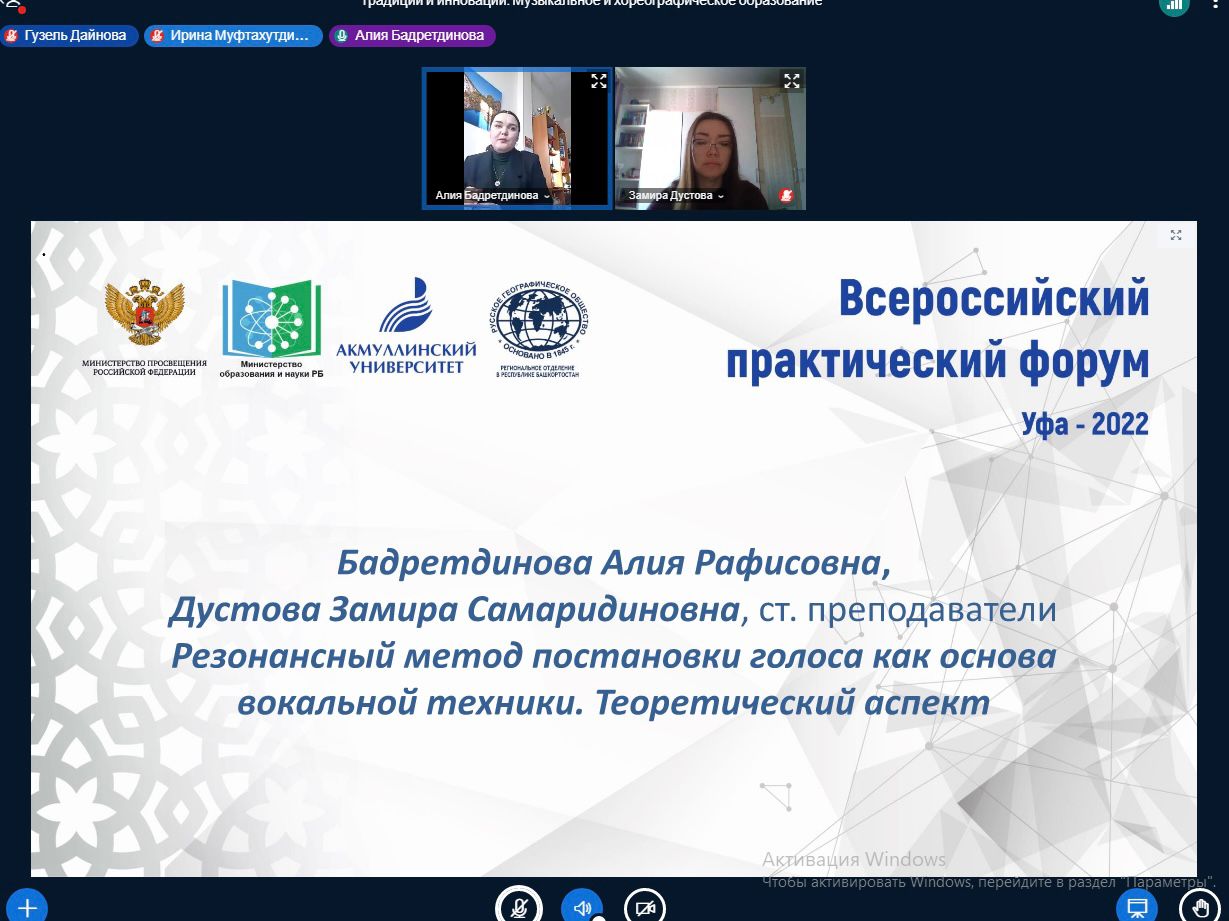1229x921 pixels.
Task: Click the blue plus Actions button
Action: [x=27, y=907]
